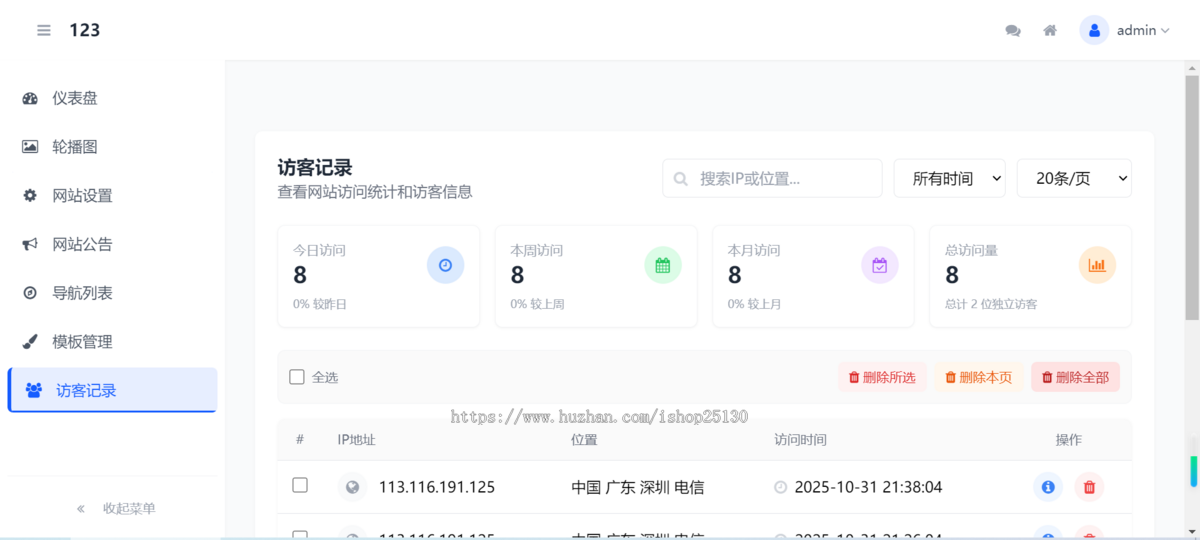
Task: Click the 访客记录 page heading
Action: point(315,167)
